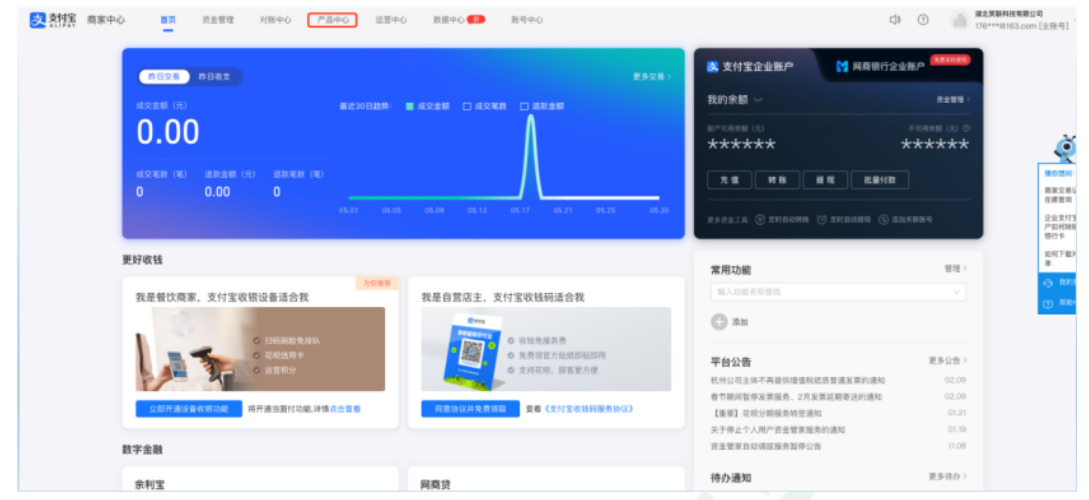1089x500 pixels.
Task: Click 立即开通设备收银功能 button
Action: pyautogui.click(x=189, y=409)
